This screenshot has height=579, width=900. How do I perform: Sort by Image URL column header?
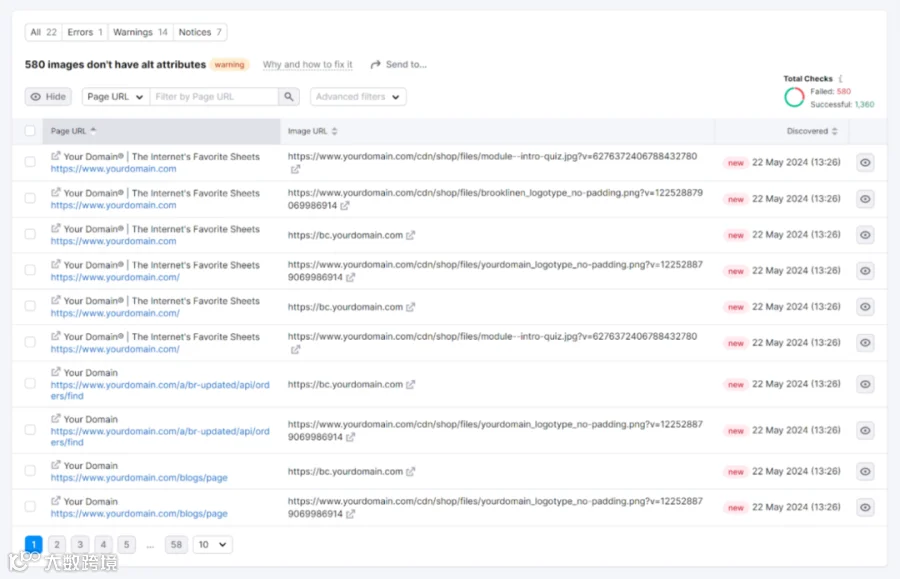(x=312, y=131)
